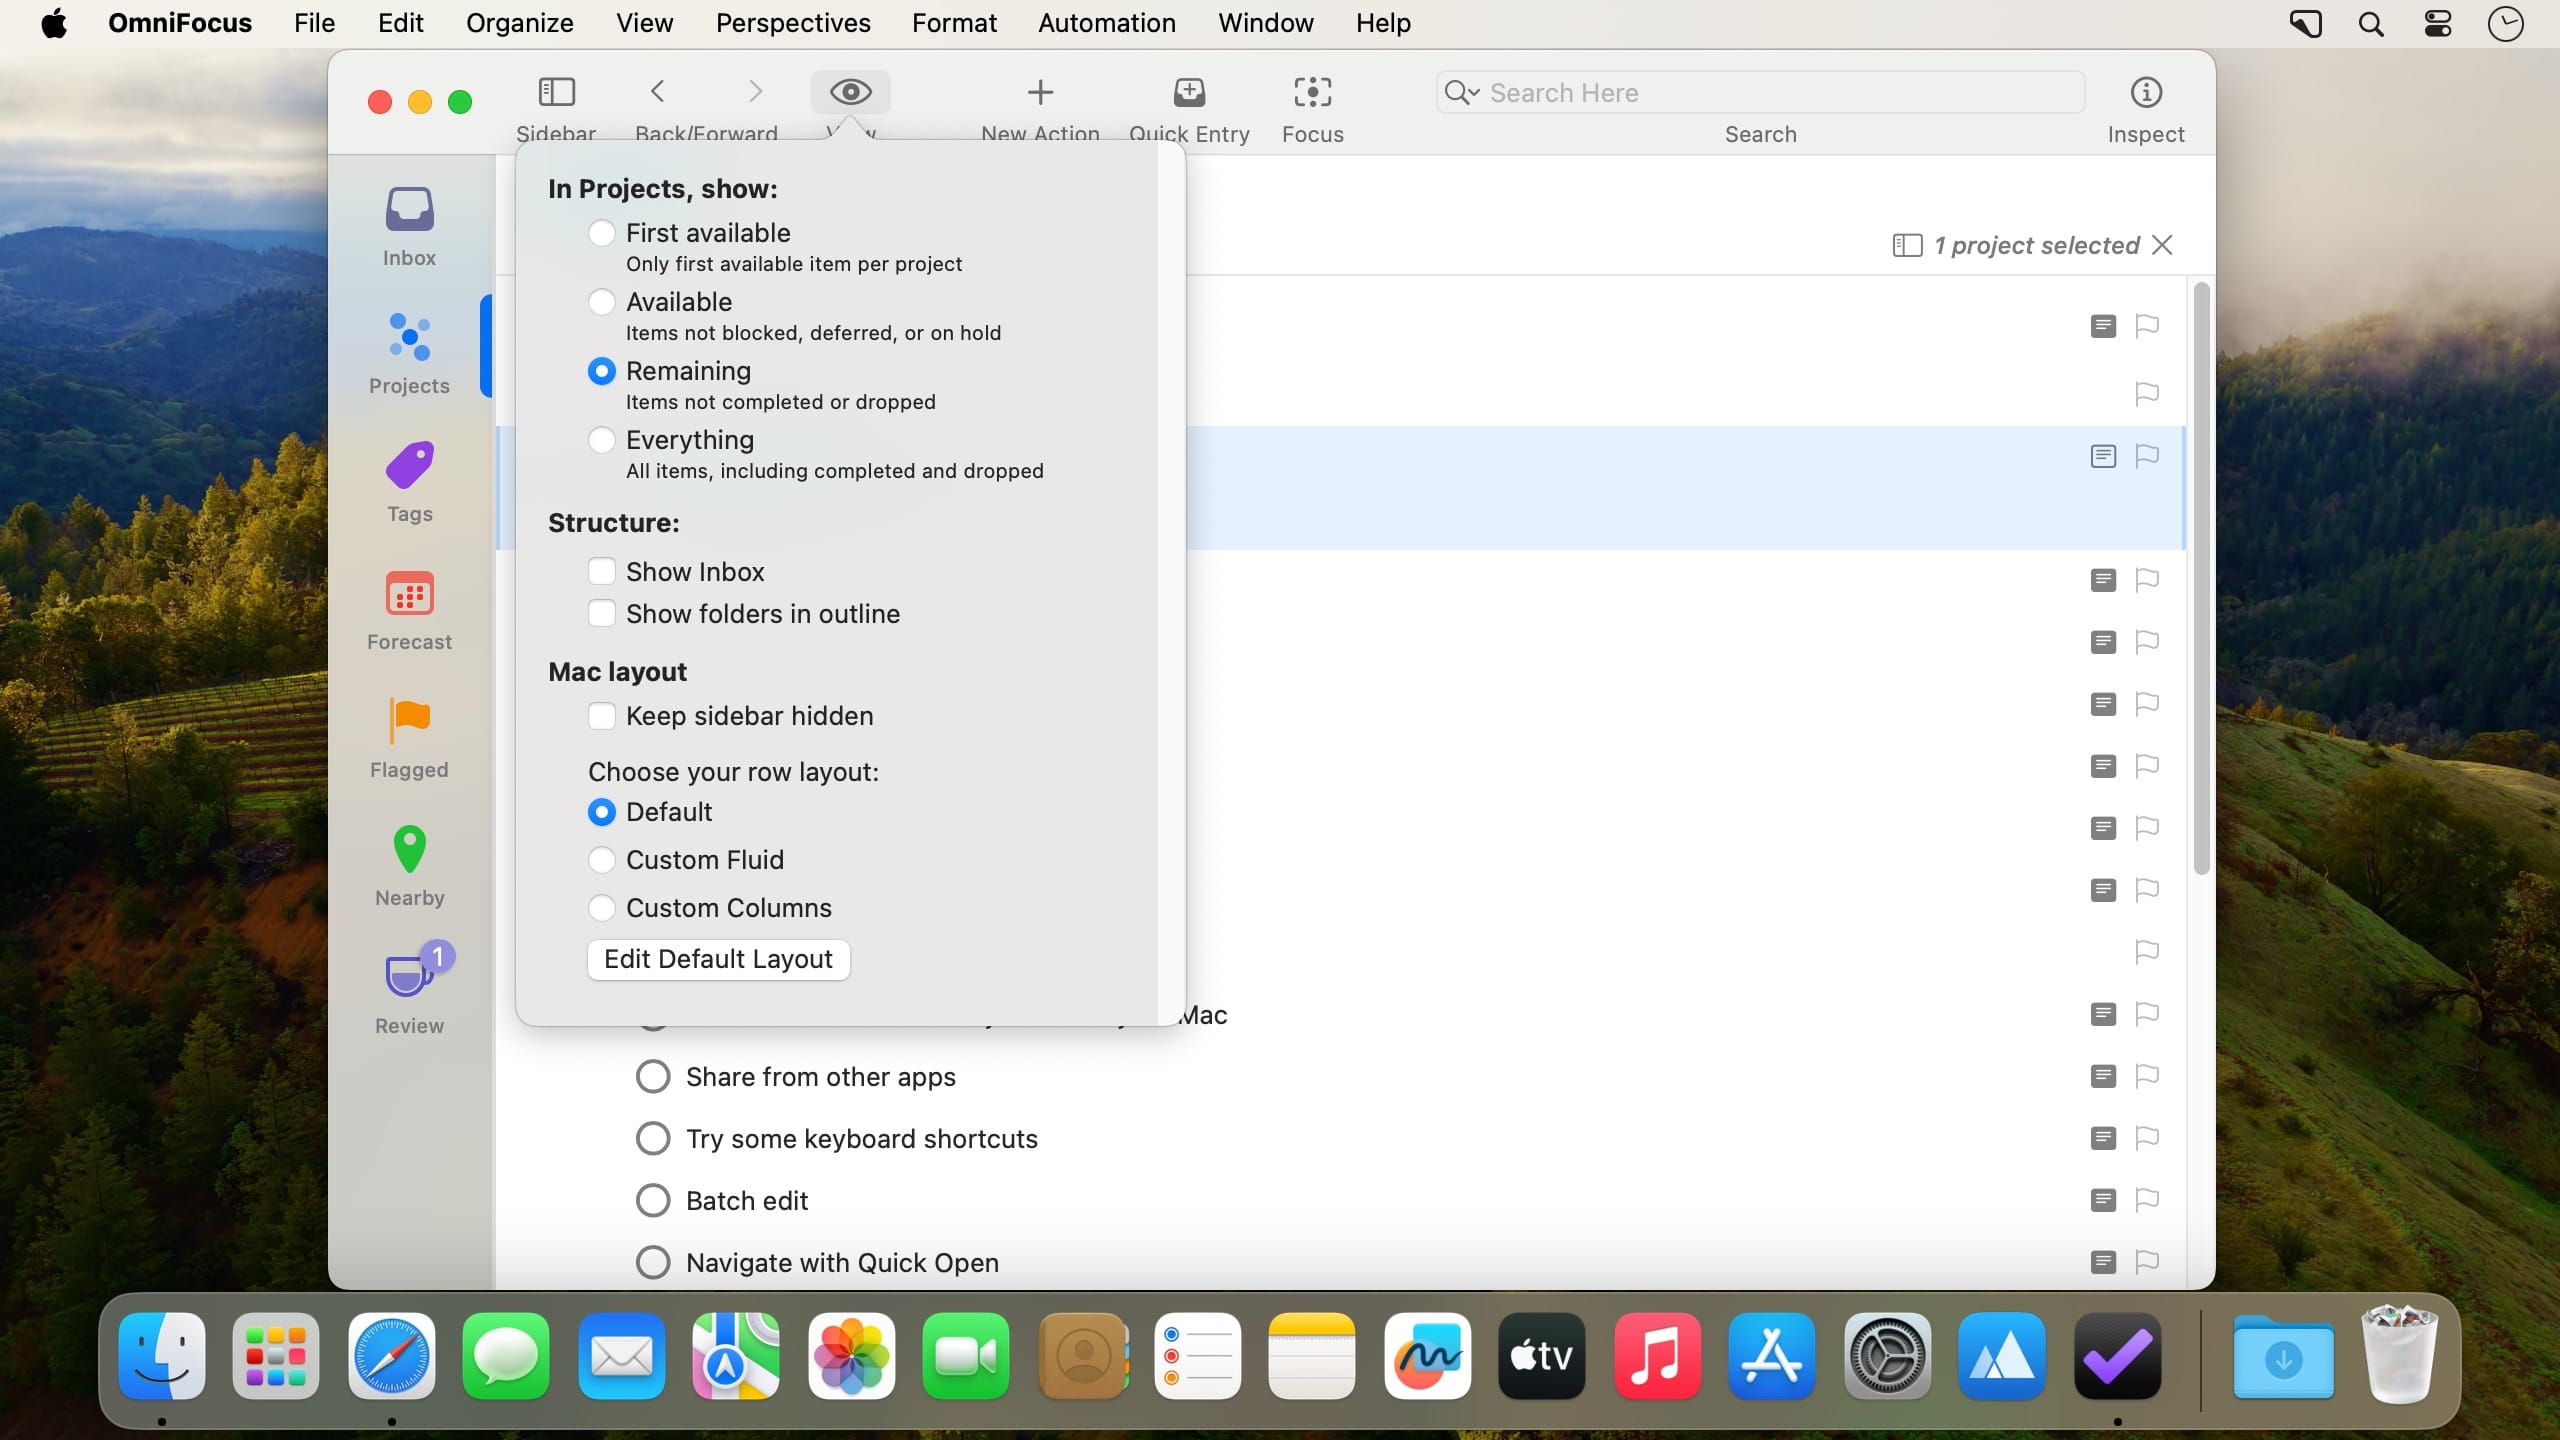Choose Custom Columns row layout
This screenshot has height=1440, width=2560.
pyautogui.click(x=602, y=908)
